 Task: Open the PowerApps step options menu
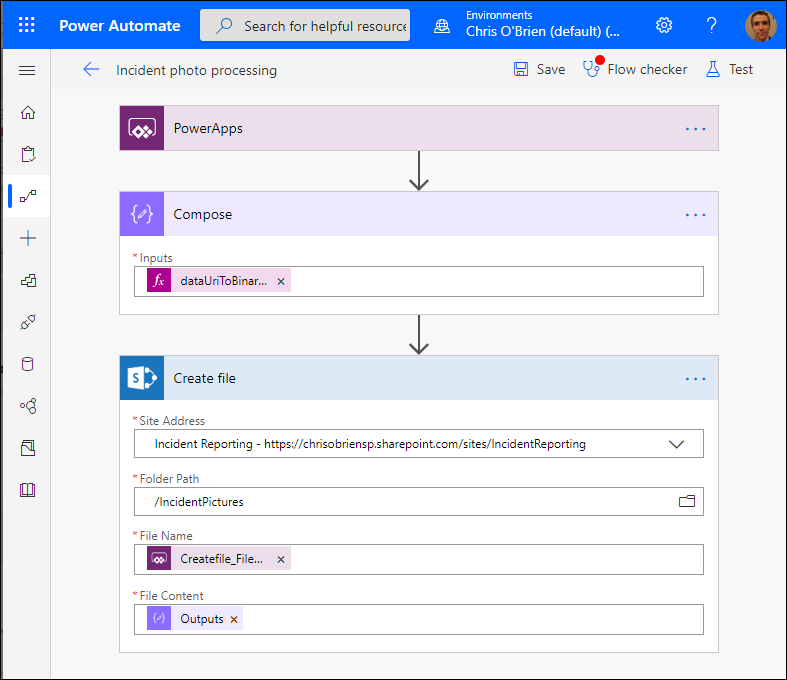(696, 129)
